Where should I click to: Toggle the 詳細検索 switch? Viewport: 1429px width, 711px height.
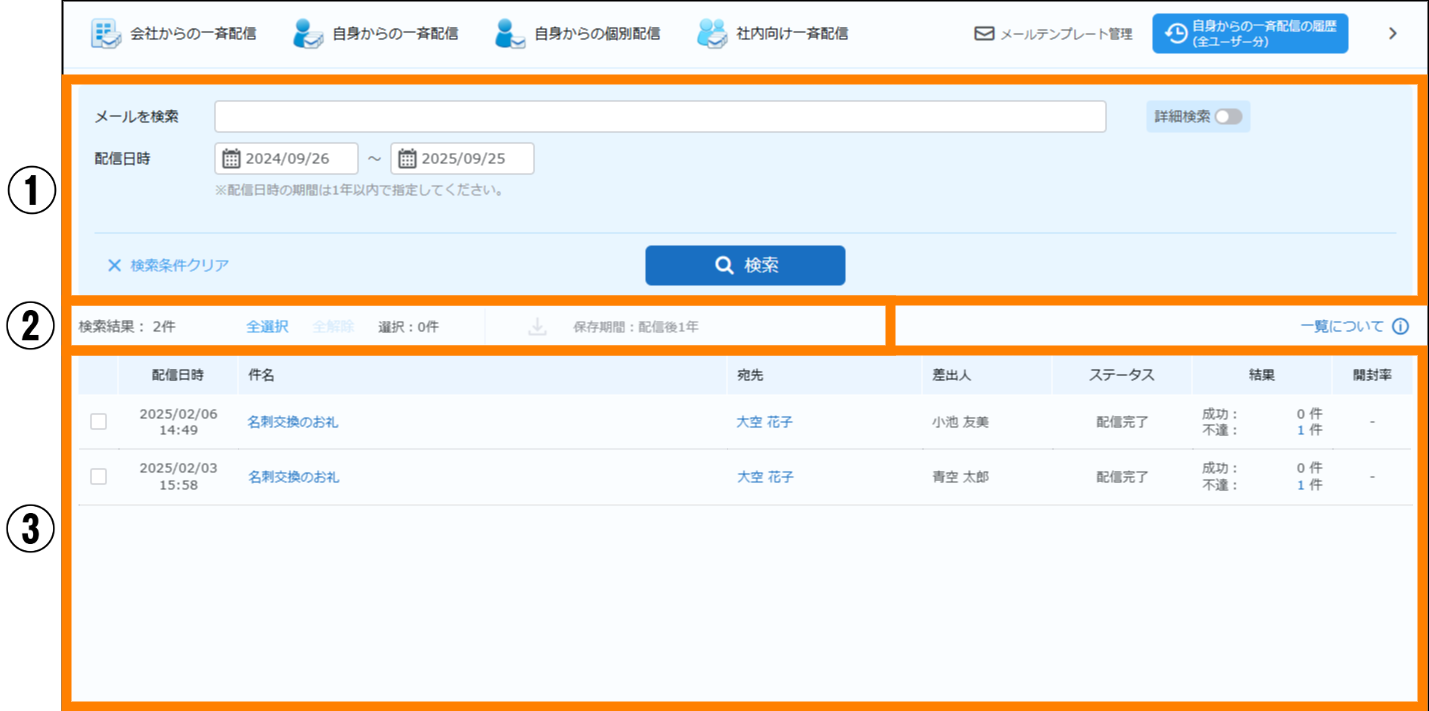pos(1228,117)
